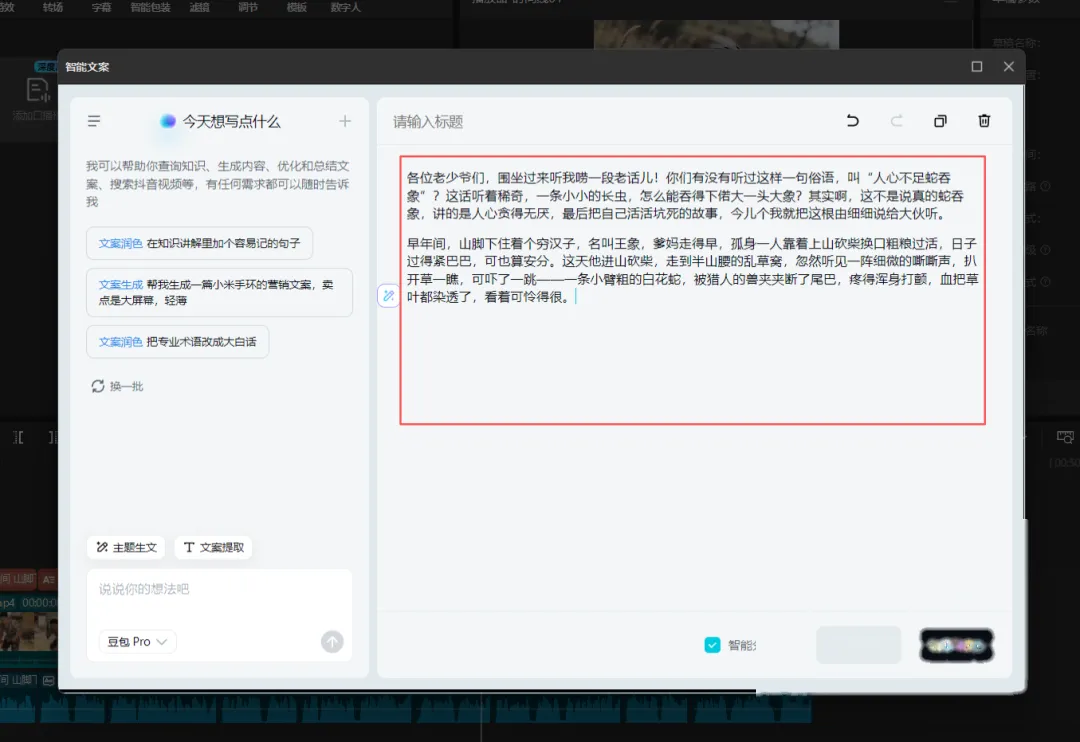Click the refresh icon next to 换一批

point(98,387)
